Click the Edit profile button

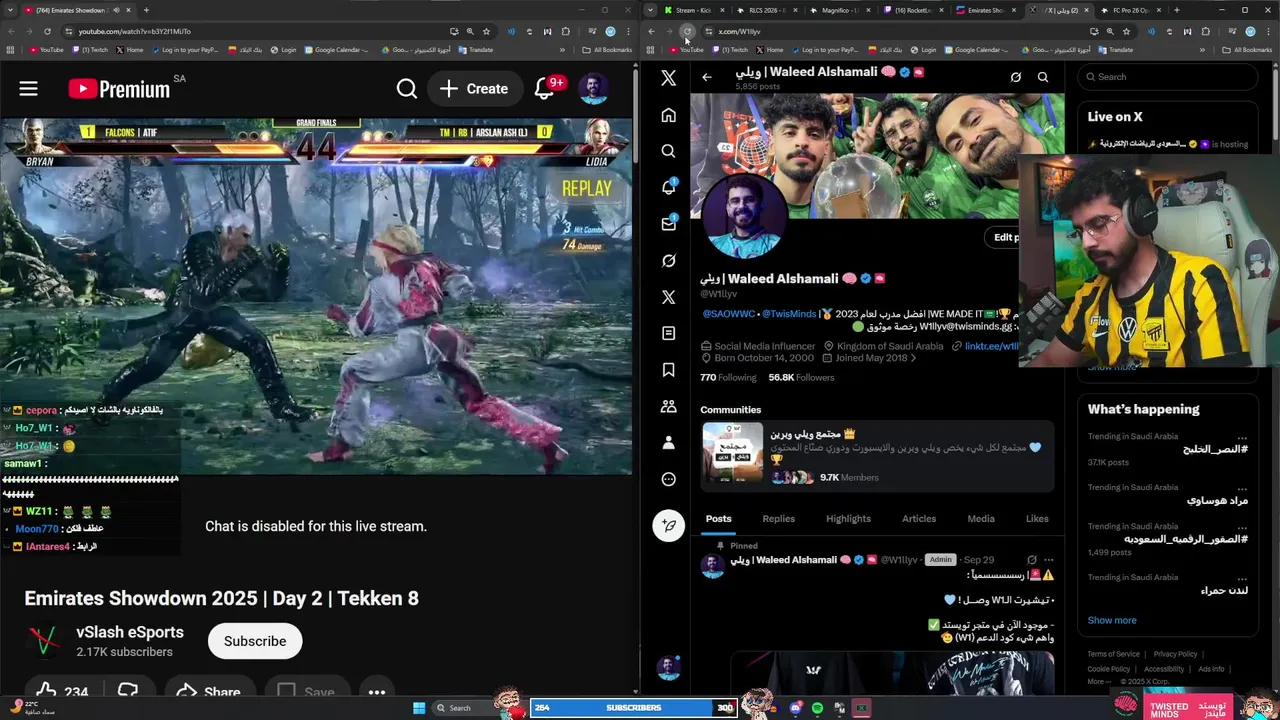tap(1002, 237)
